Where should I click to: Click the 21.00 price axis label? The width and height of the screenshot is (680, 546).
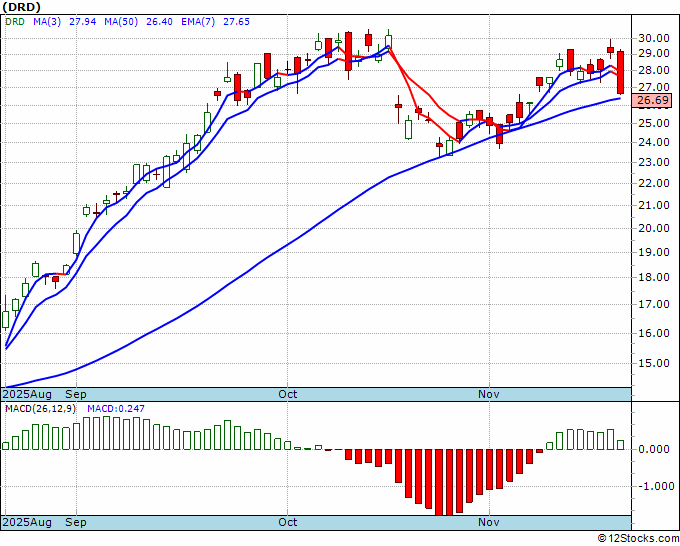pos(654,205)
